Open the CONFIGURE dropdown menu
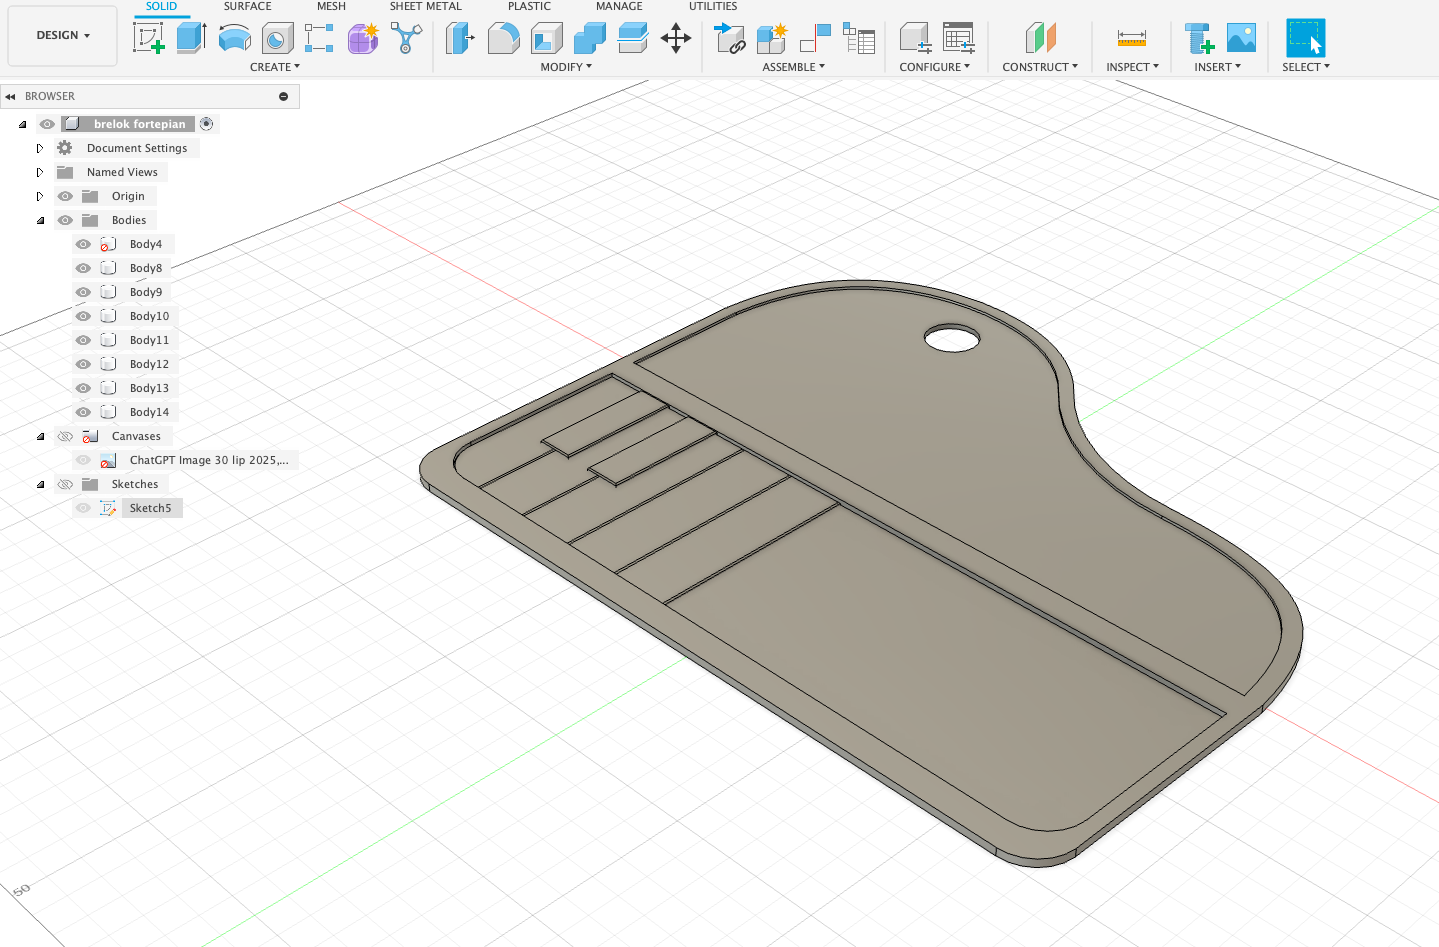Screen dimensions: 1439x947 (x=934, y=67)
